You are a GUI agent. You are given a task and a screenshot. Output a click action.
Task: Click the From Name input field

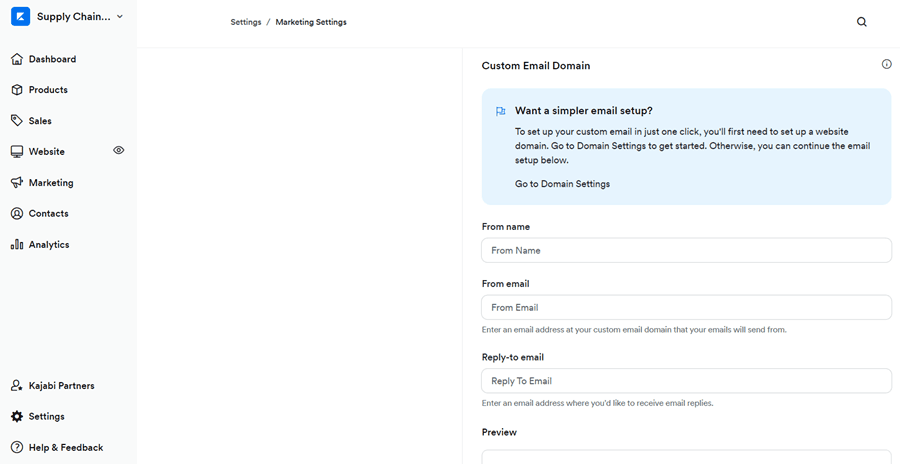click(686, 250)
